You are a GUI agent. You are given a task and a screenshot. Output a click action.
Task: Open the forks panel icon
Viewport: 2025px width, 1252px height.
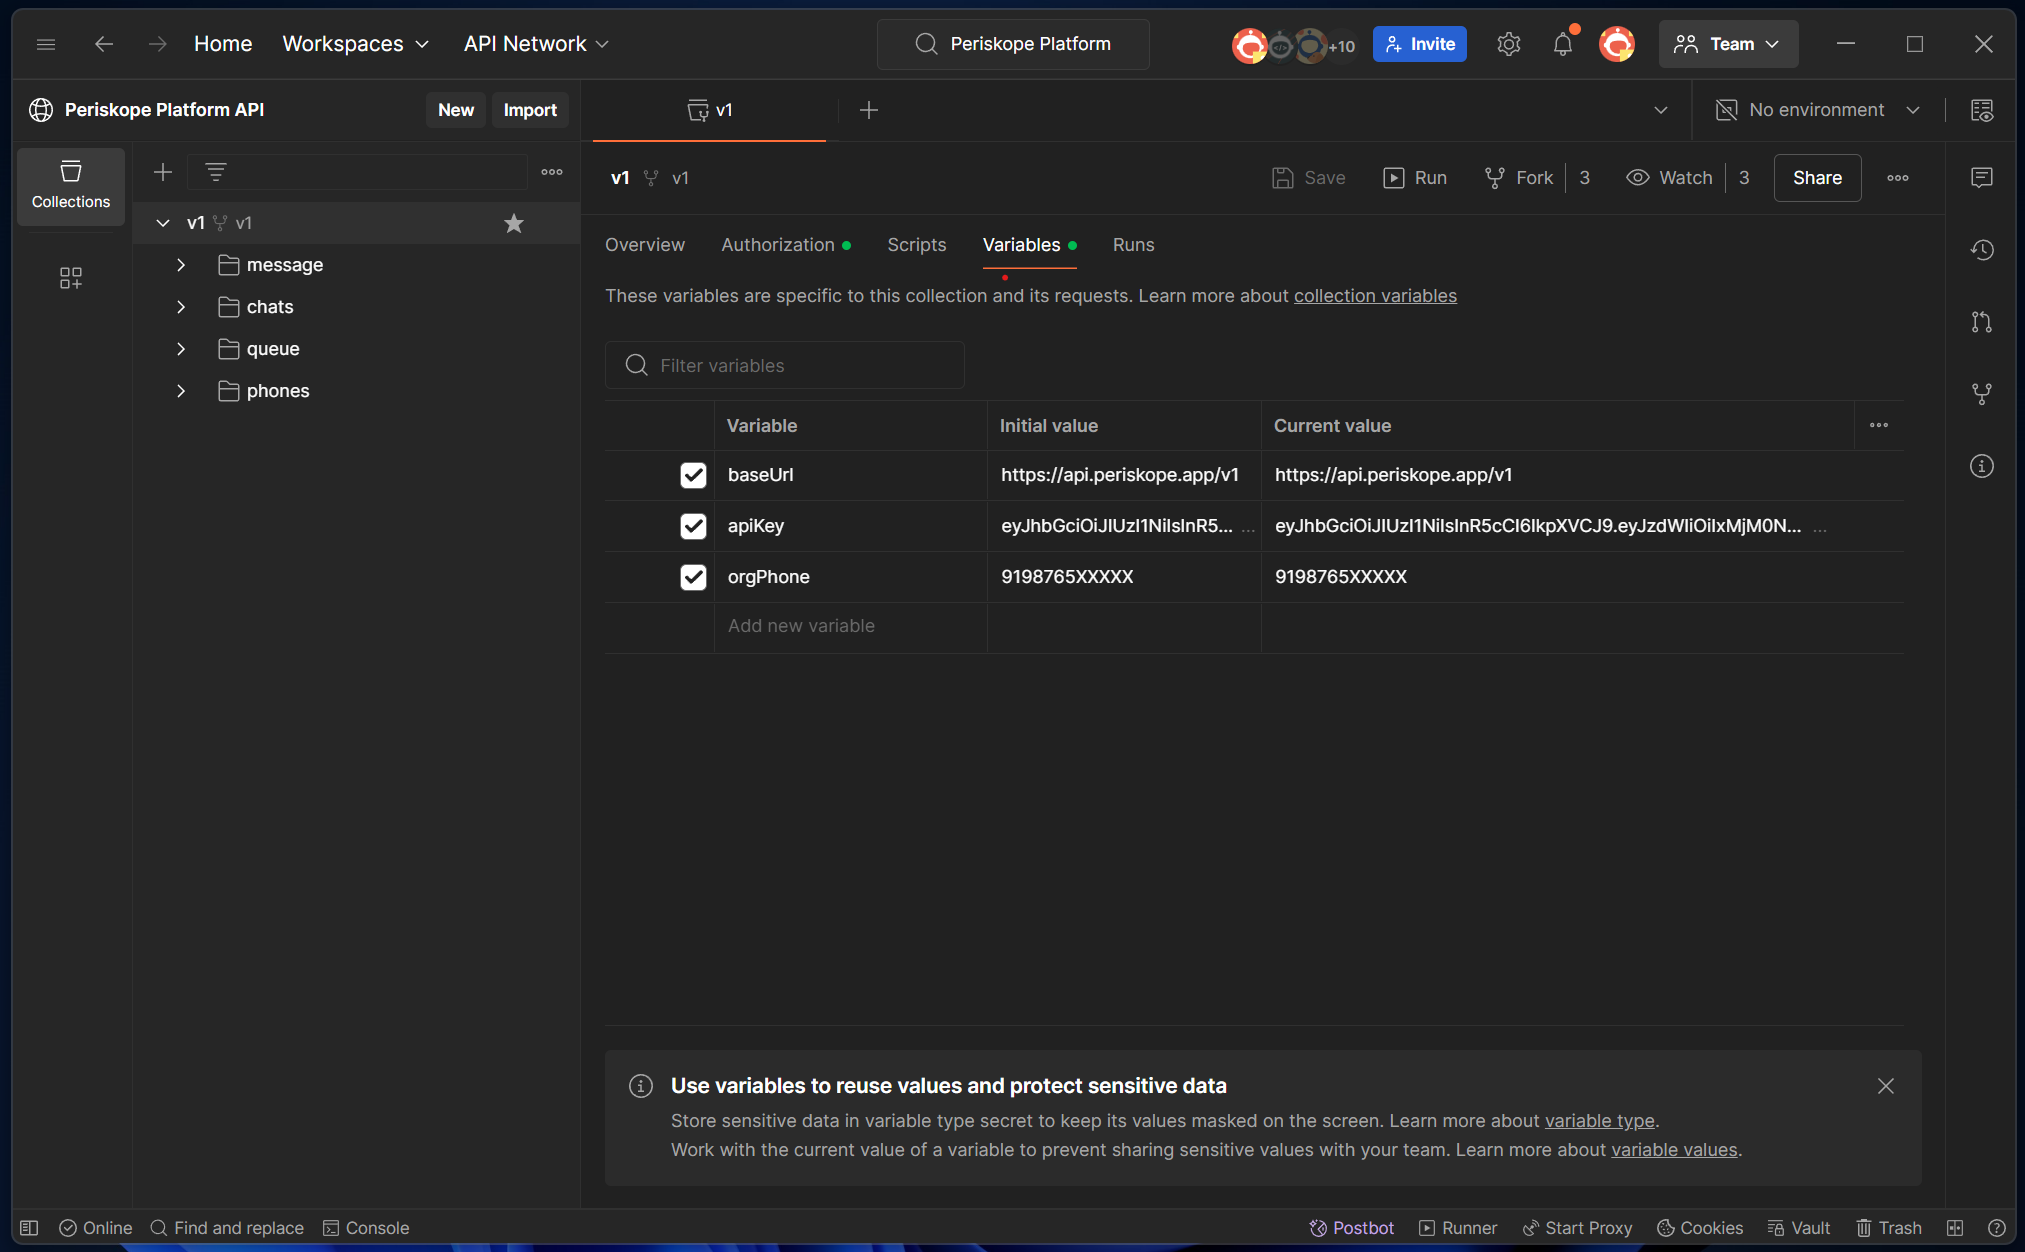click(1982, 394)
